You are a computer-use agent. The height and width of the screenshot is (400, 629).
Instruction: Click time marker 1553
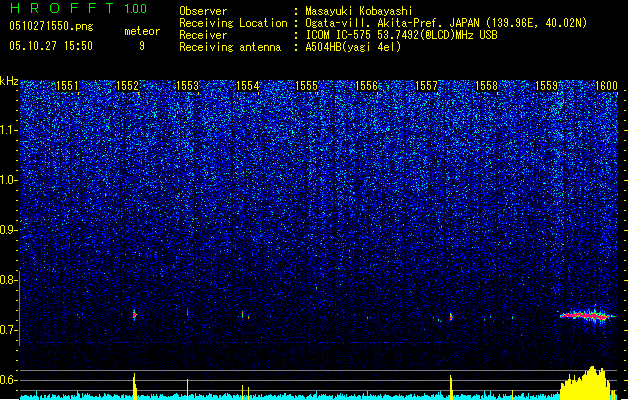pyautogui.click(x=188, y=86)
